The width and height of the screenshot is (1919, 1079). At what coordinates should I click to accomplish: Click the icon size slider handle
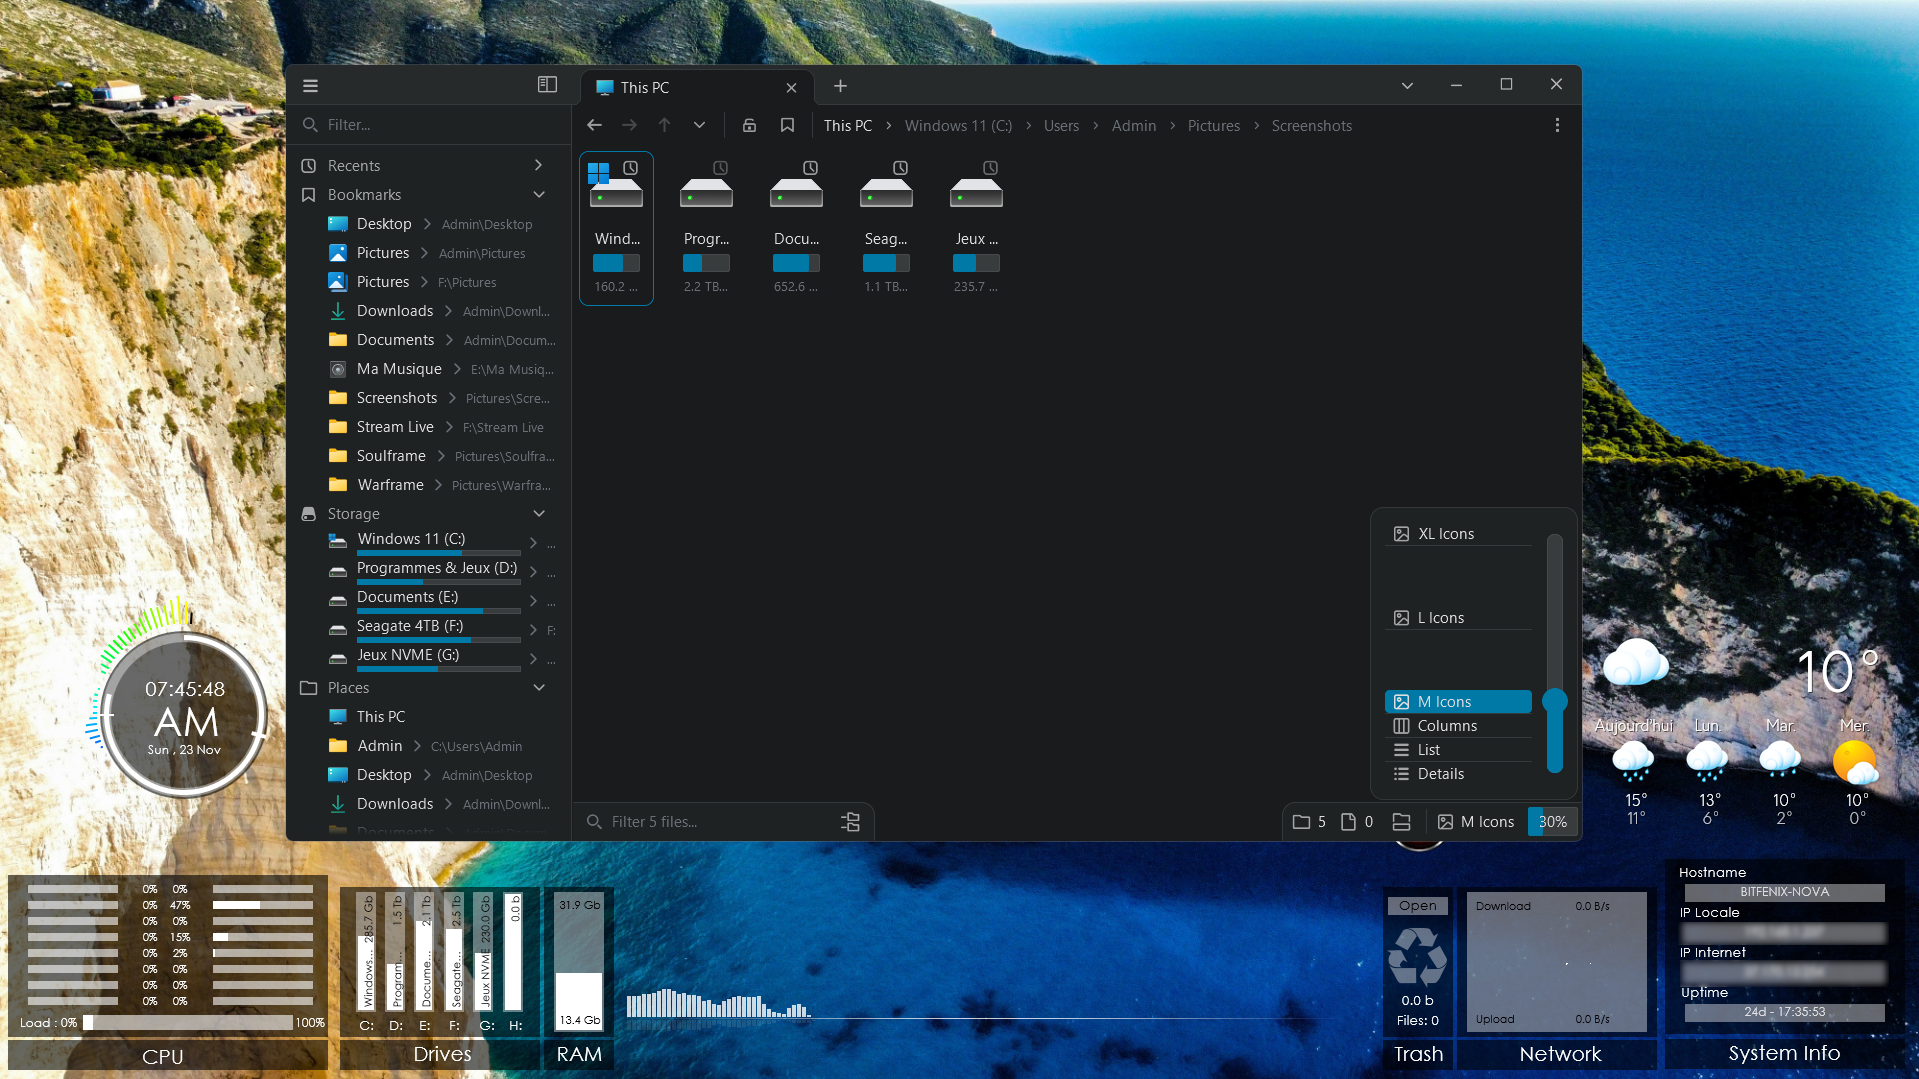(1554, 701)
